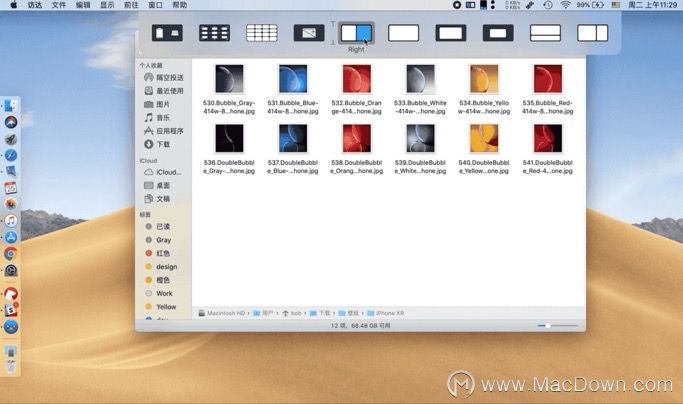Open Applications (应用程序) in sidebar
The image size is (683, 404).
[164, 131]
